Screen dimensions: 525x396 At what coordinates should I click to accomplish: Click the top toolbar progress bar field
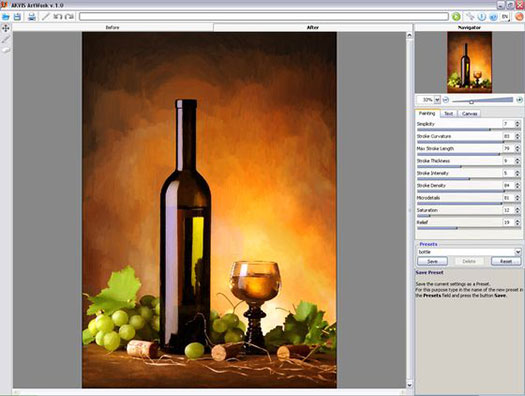pos(264,16)
